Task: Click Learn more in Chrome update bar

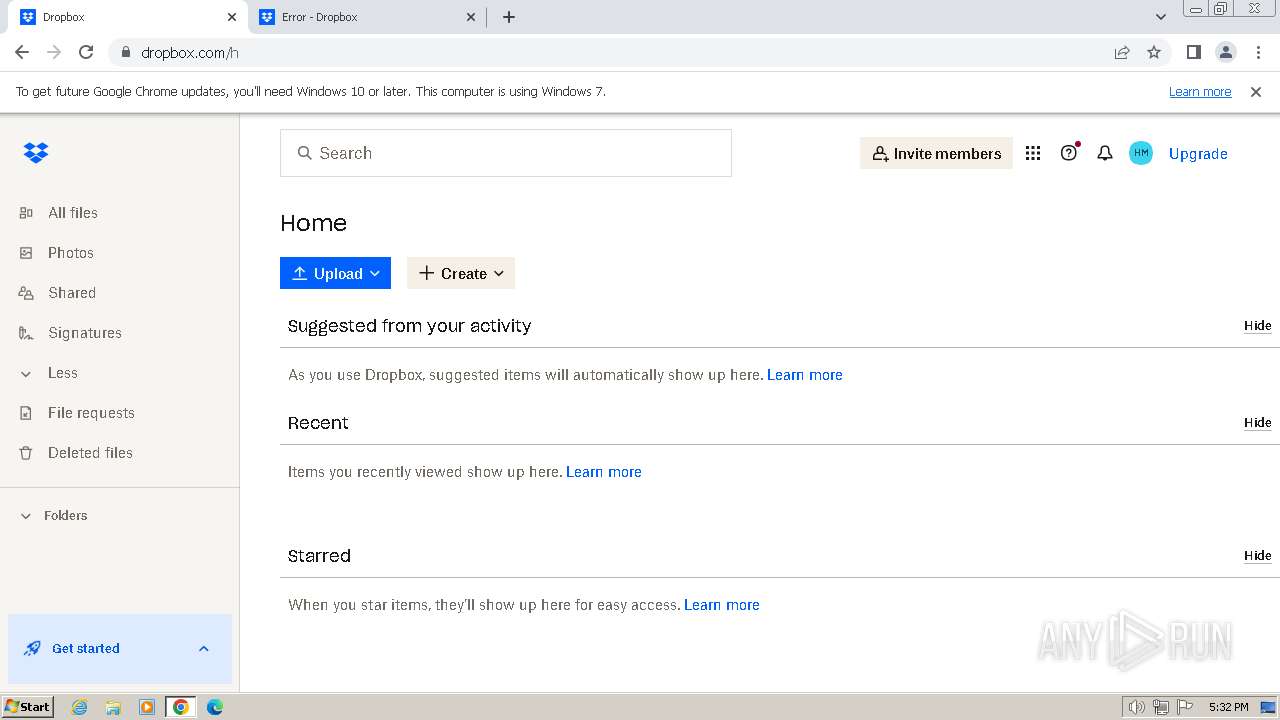Action: click(x=1200, y=91)
